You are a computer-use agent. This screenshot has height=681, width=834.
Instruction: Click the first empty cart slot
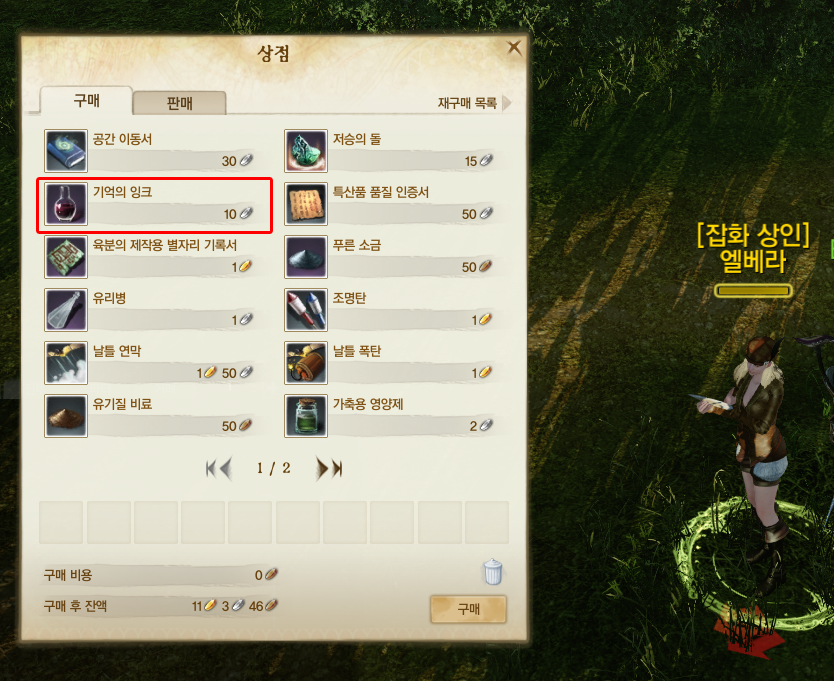(61, 522)
